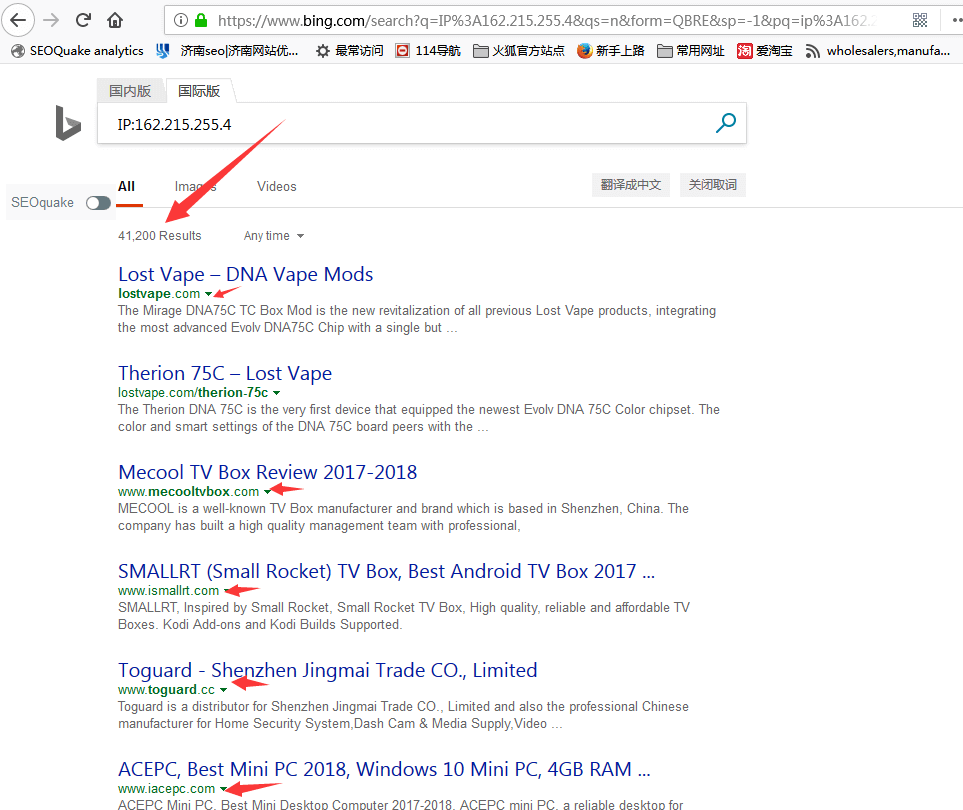Viewport: 963px width, 810px height.
Task: Open the Toguard - Shenzhen Jingmai Trade result
Action: pyautogui.click(x=328, y=670)
